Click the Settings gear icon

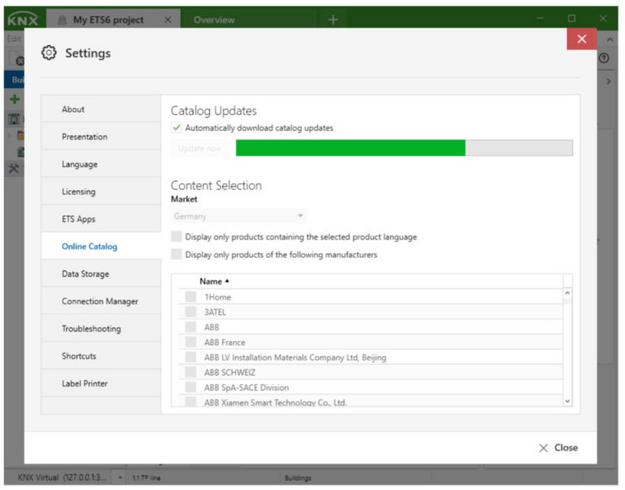(x=48, y=53)
